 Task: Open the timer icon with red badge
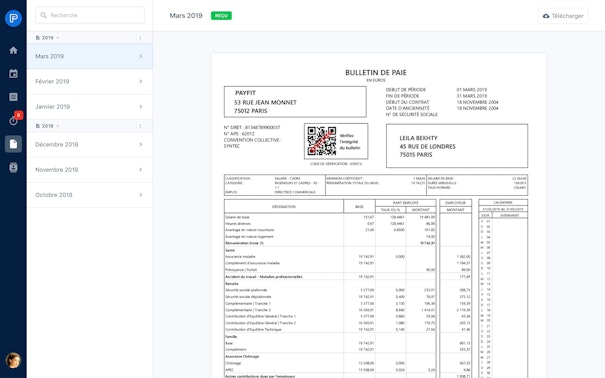[x=14, y=120]
